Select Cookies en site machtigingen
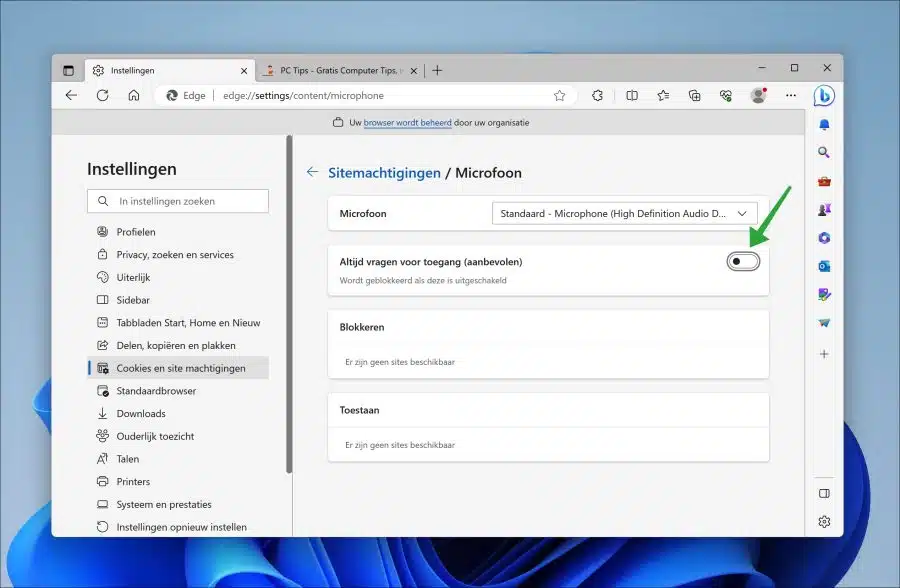 (x=178, y=368)
